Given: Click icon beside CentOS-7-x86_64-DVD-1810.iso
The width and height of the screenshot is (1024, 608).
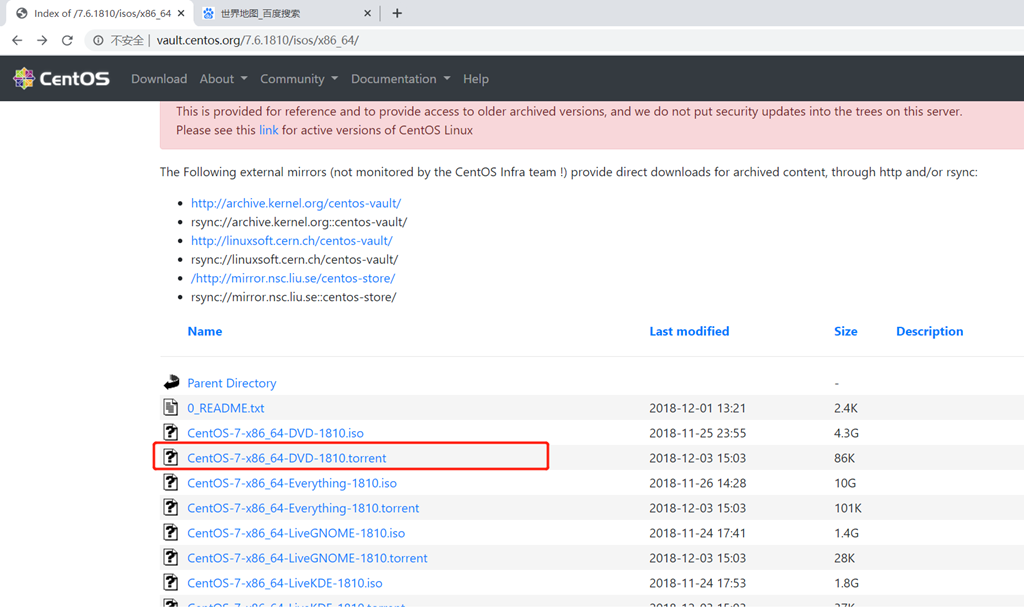Looking at the screenshot, I should pyautogui.click(x=170, y=432).
